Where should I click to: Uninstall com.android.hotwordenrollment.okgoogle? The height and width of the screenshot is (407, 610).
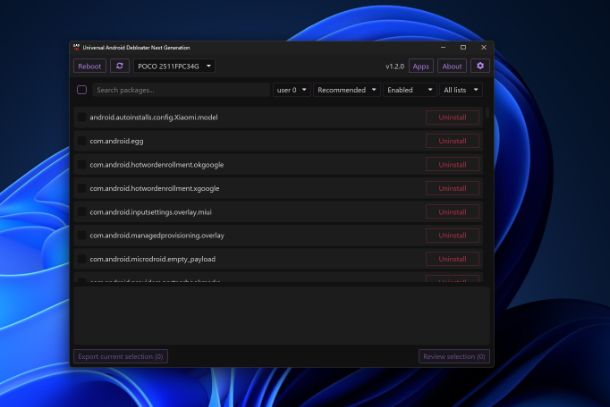coord(452,165)
